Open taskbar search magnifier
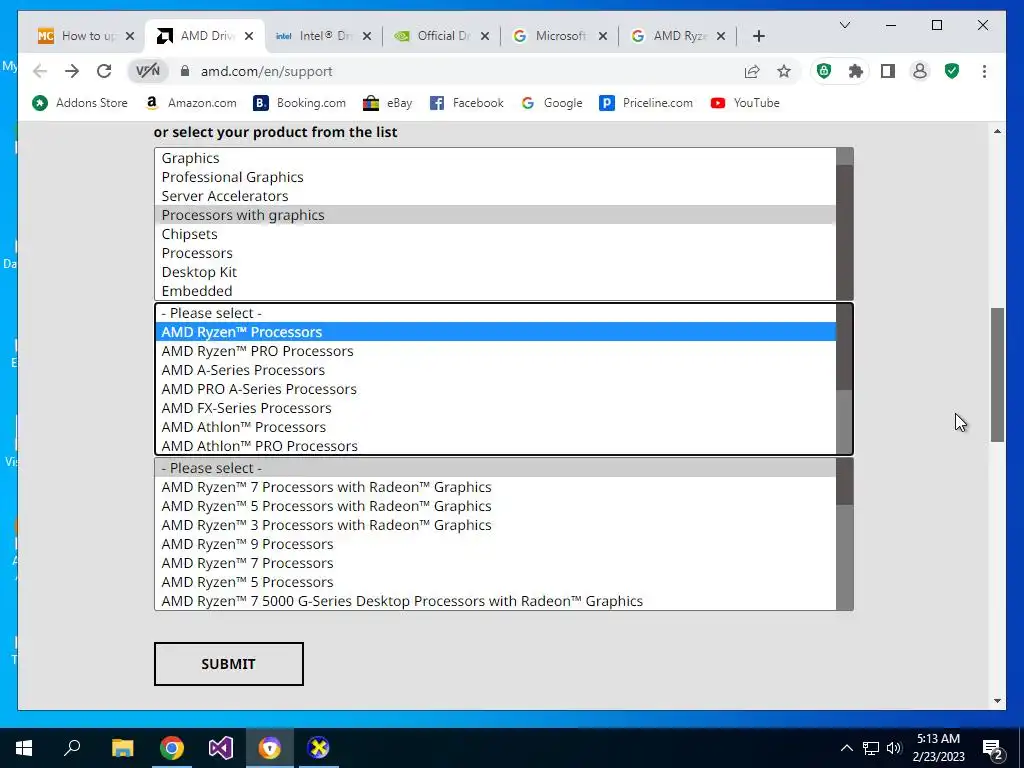1024x768 pixels. (72, 748)
